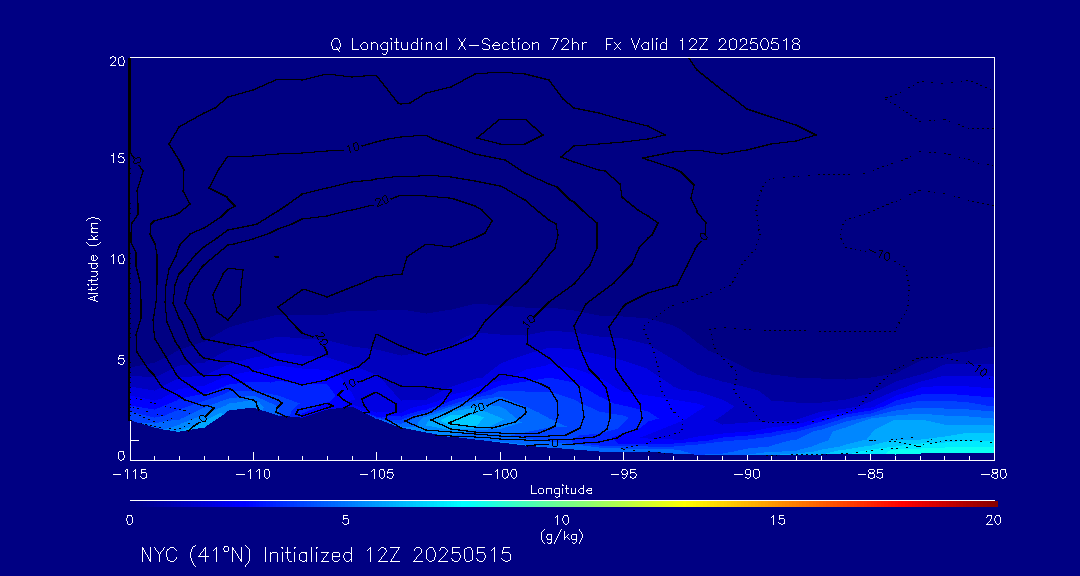Select the altitude axis tick label 5

click(x=120, y=359)
